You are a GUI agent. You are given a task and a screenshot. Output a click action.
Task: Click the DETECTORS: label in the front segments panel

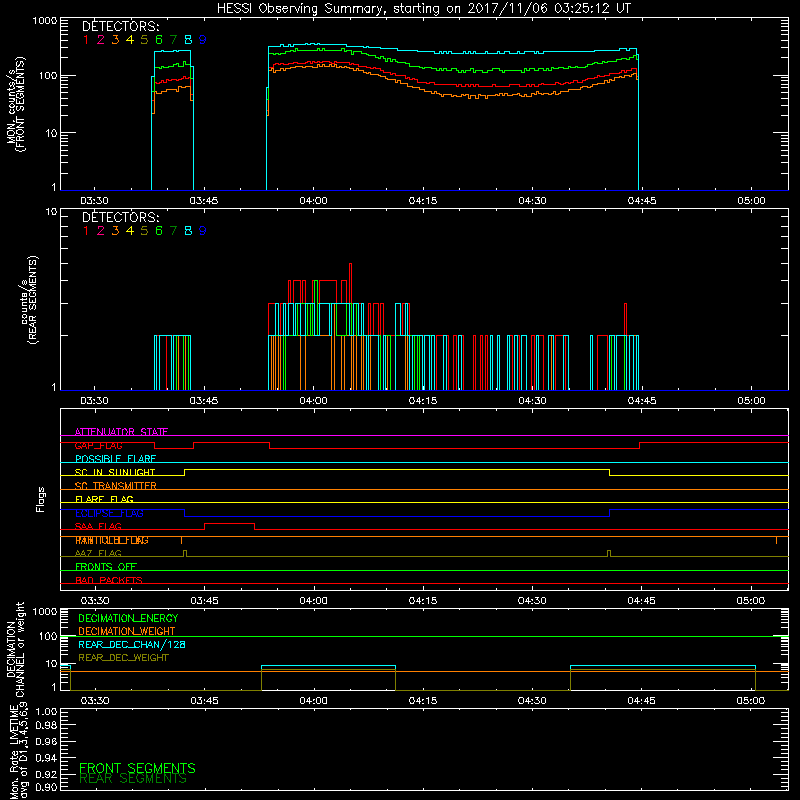(120, 26)
